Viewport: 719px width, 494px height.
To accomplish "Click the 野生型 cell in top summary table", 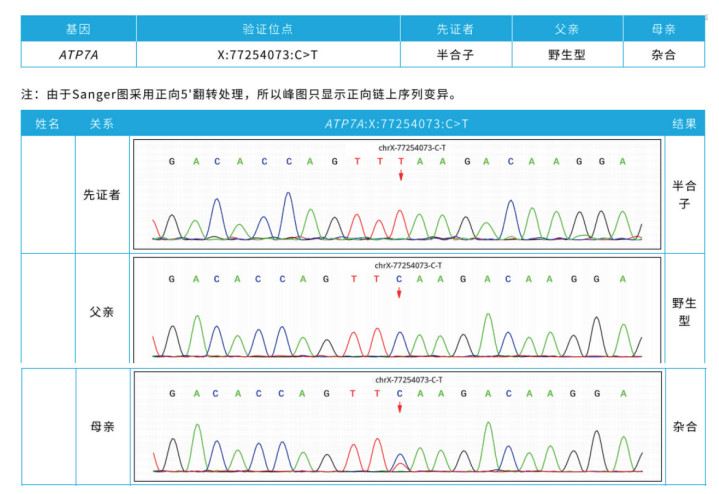I will 566,54.
